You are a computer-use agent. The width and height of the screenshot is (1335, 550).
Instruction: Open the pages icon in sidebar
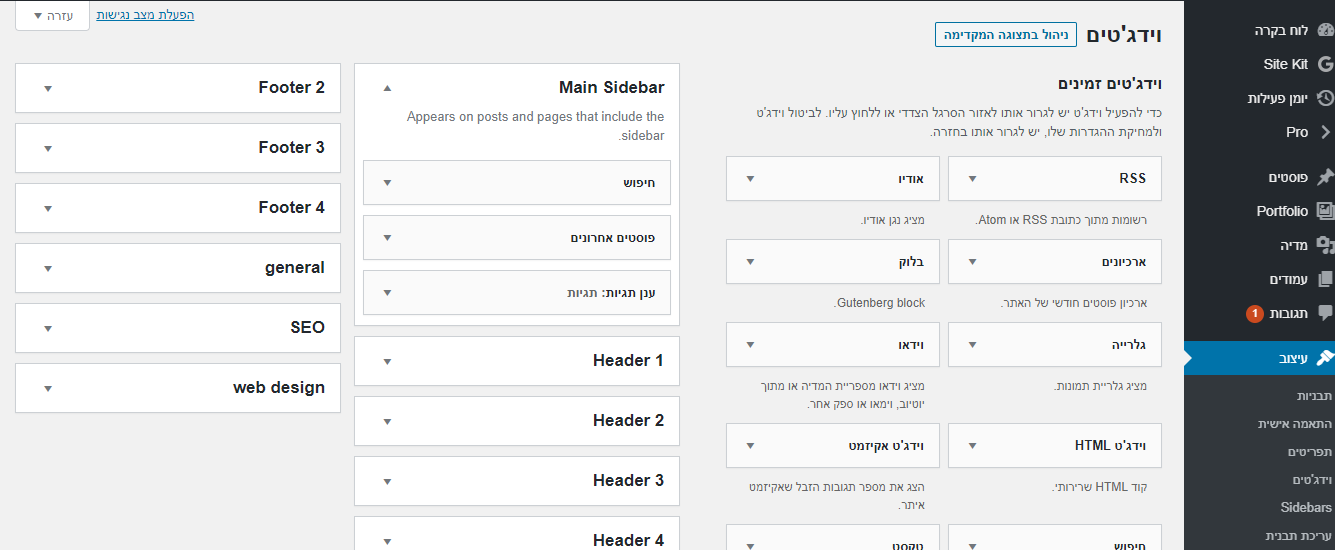(x=1325, y=279)
